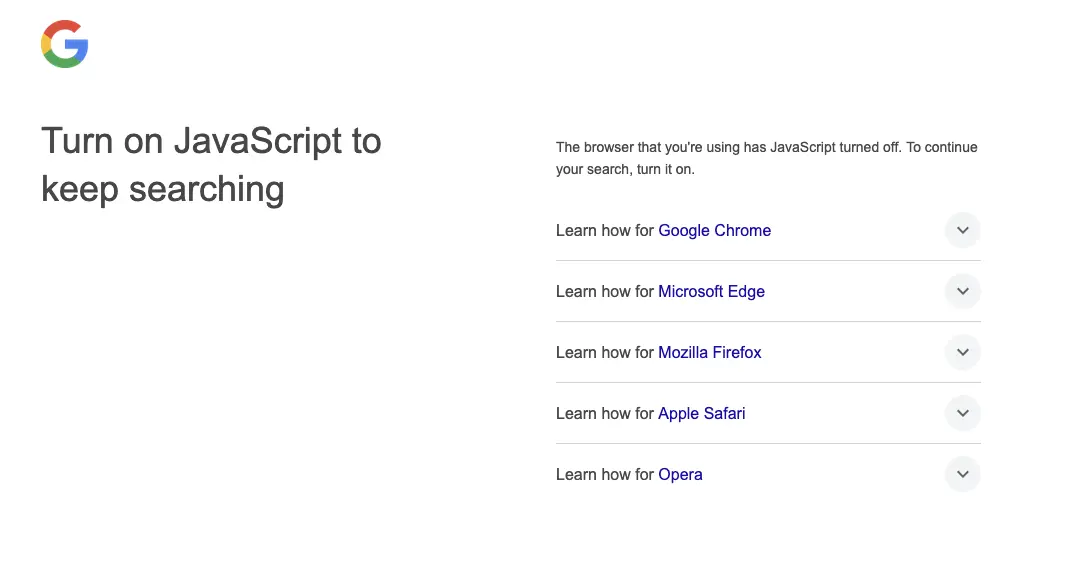1078x569 pixels.
Task: Click the "JavaScript turned off" paragraph line
Action: [x=767, y=147]
